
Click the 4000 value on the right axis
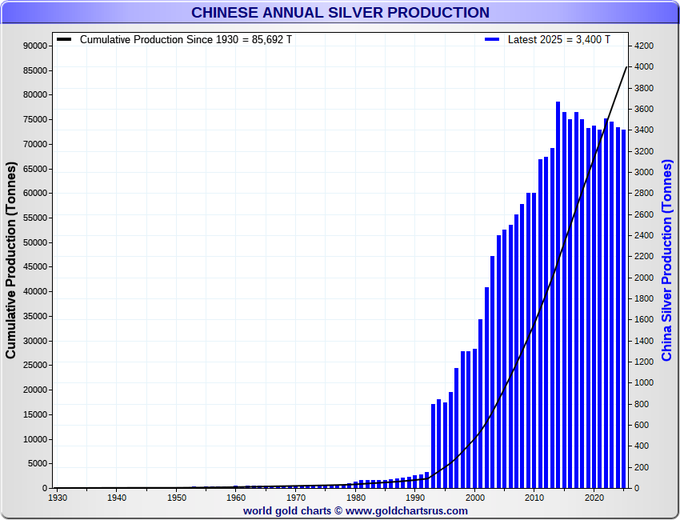[644, 67]
